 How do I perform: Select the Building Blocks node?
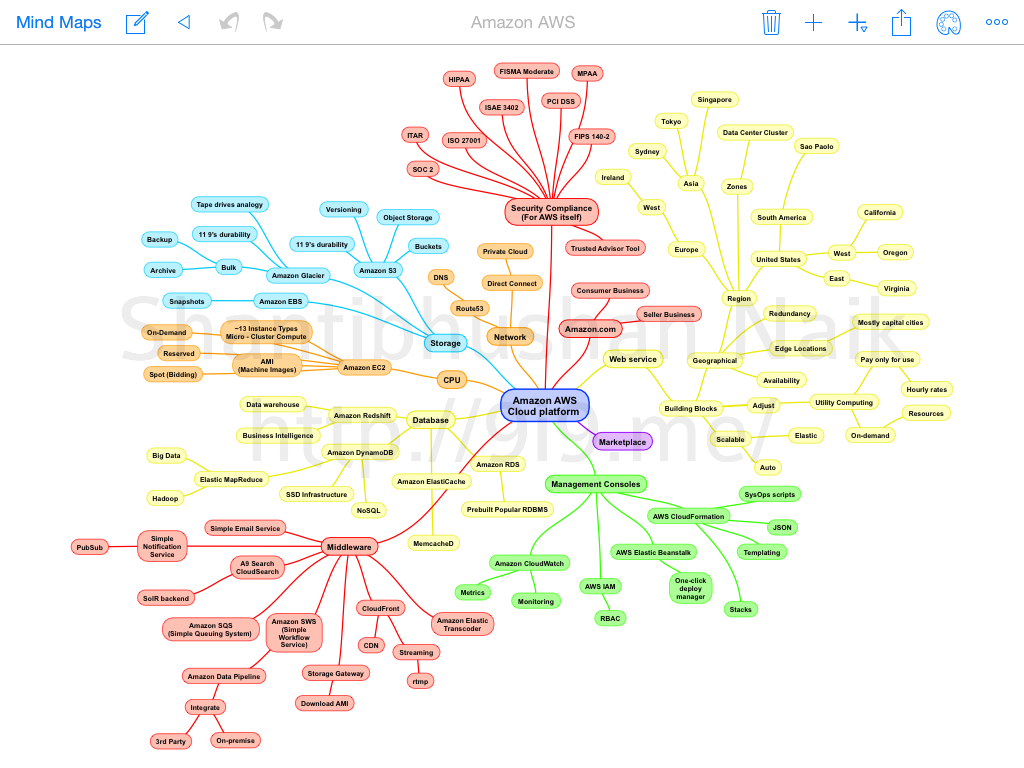[691, 409]
